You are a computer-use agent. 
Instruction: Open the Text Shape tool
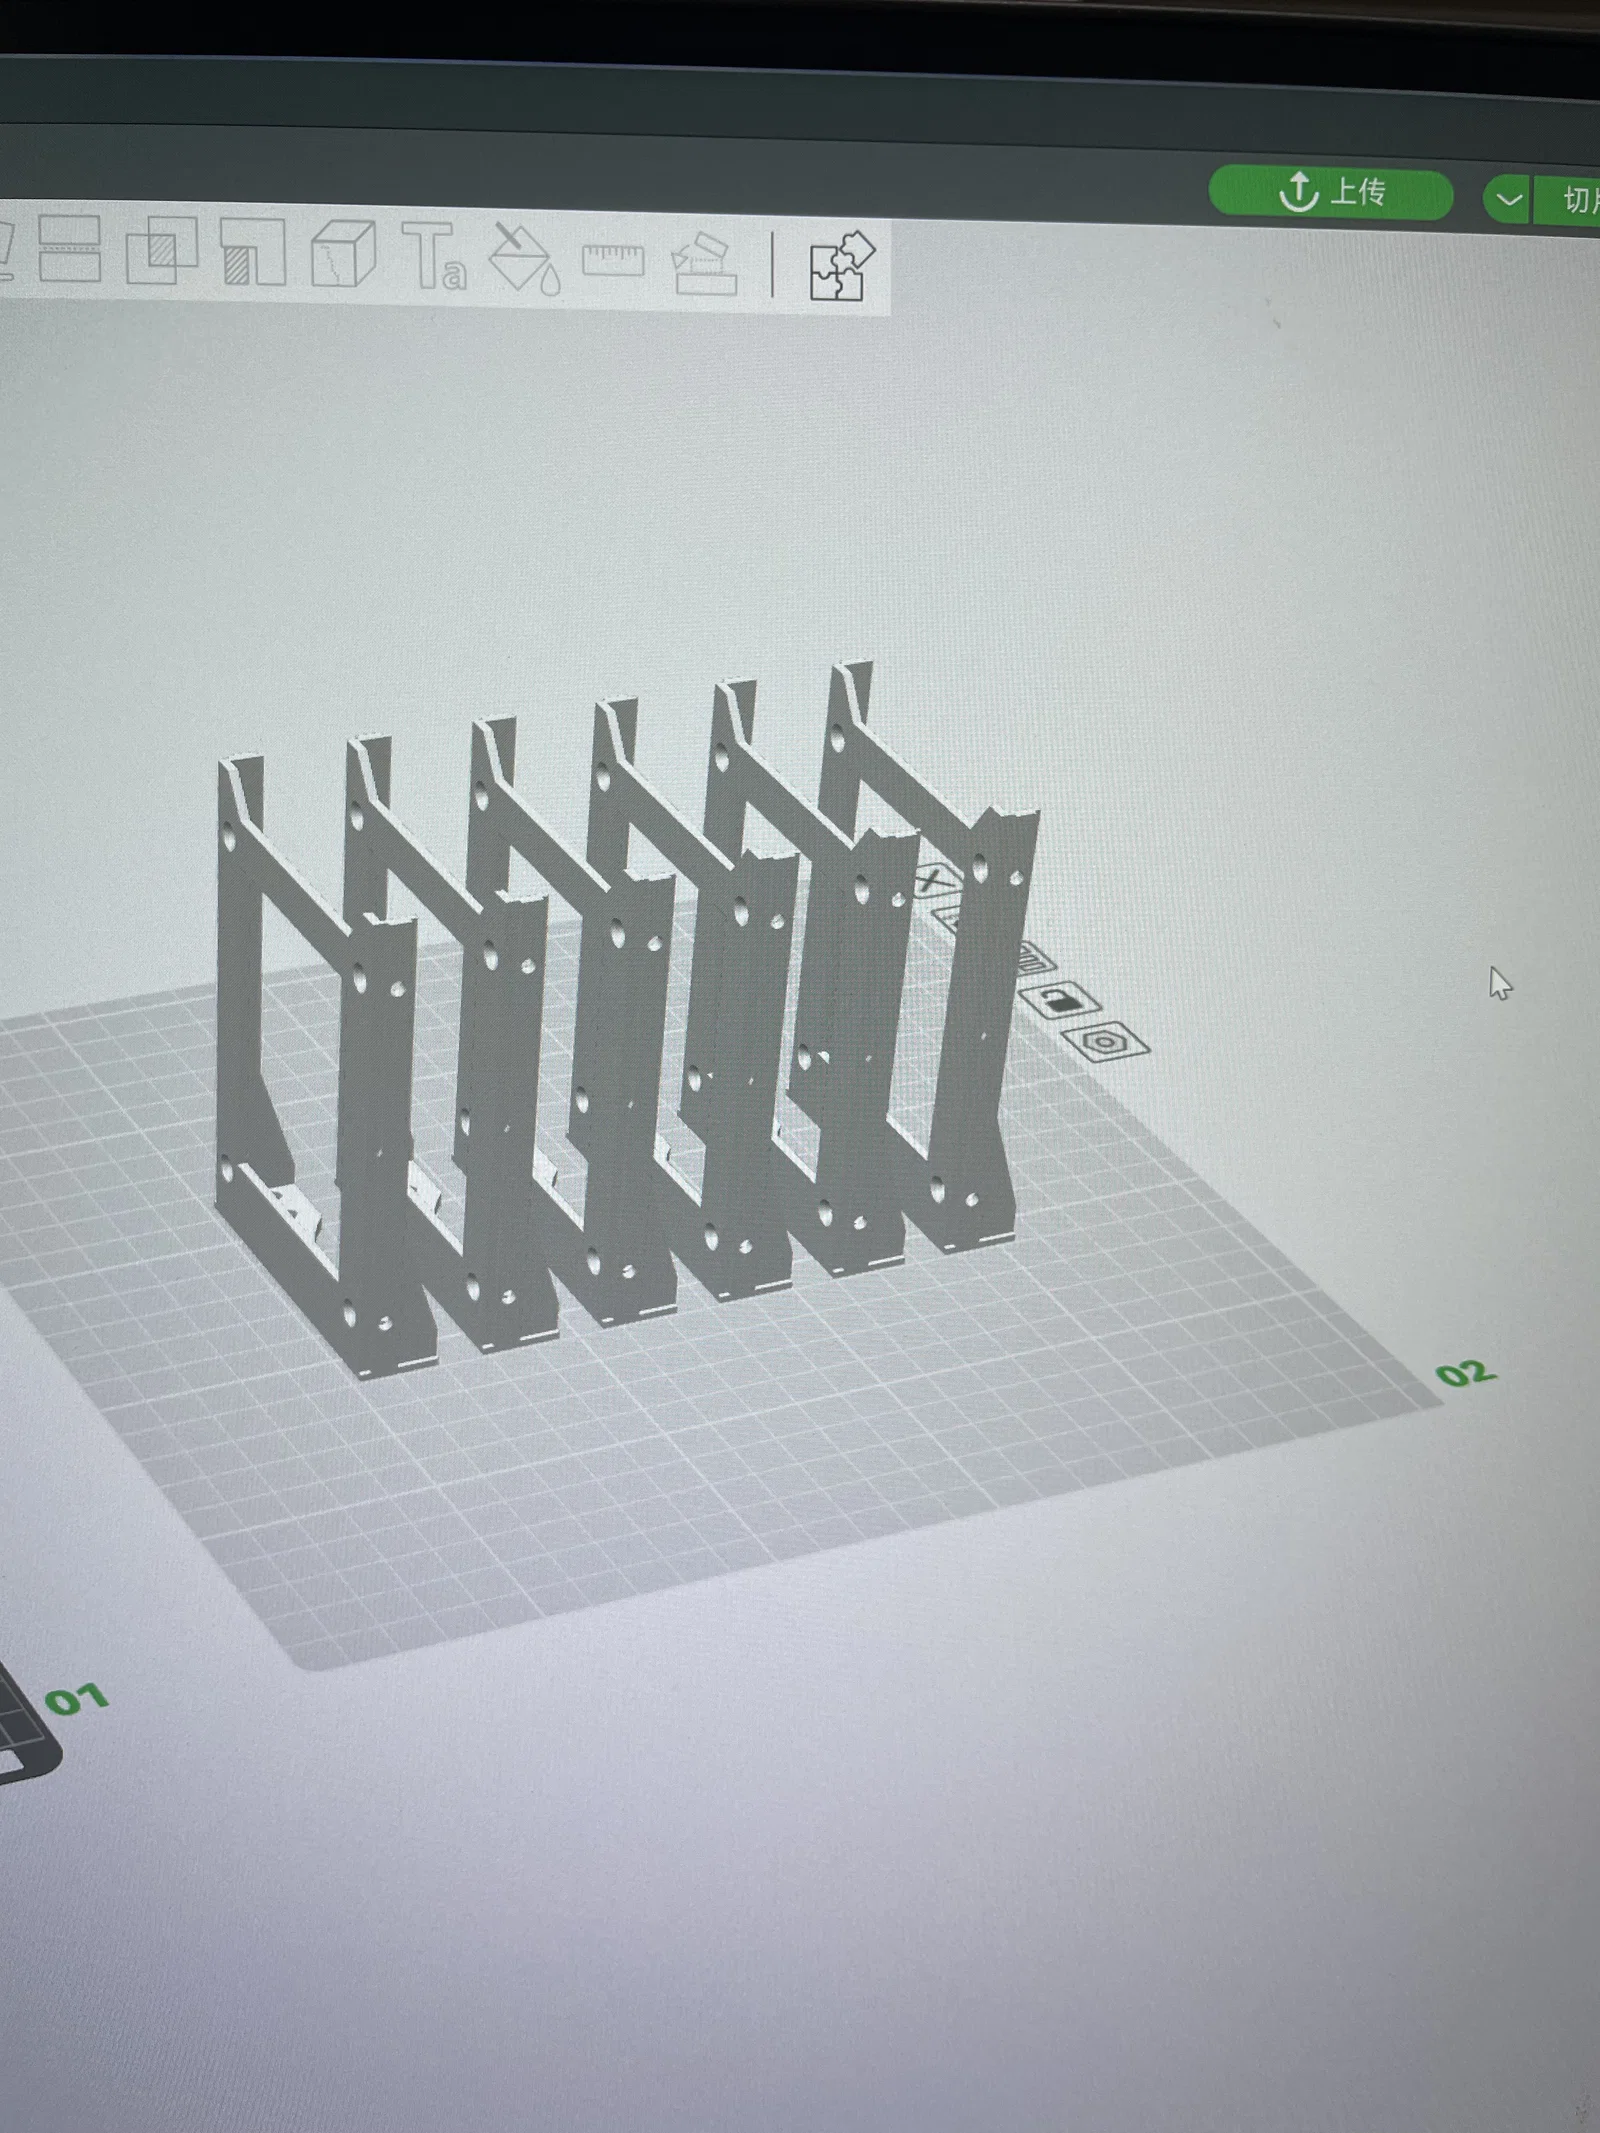click(434, 257)
